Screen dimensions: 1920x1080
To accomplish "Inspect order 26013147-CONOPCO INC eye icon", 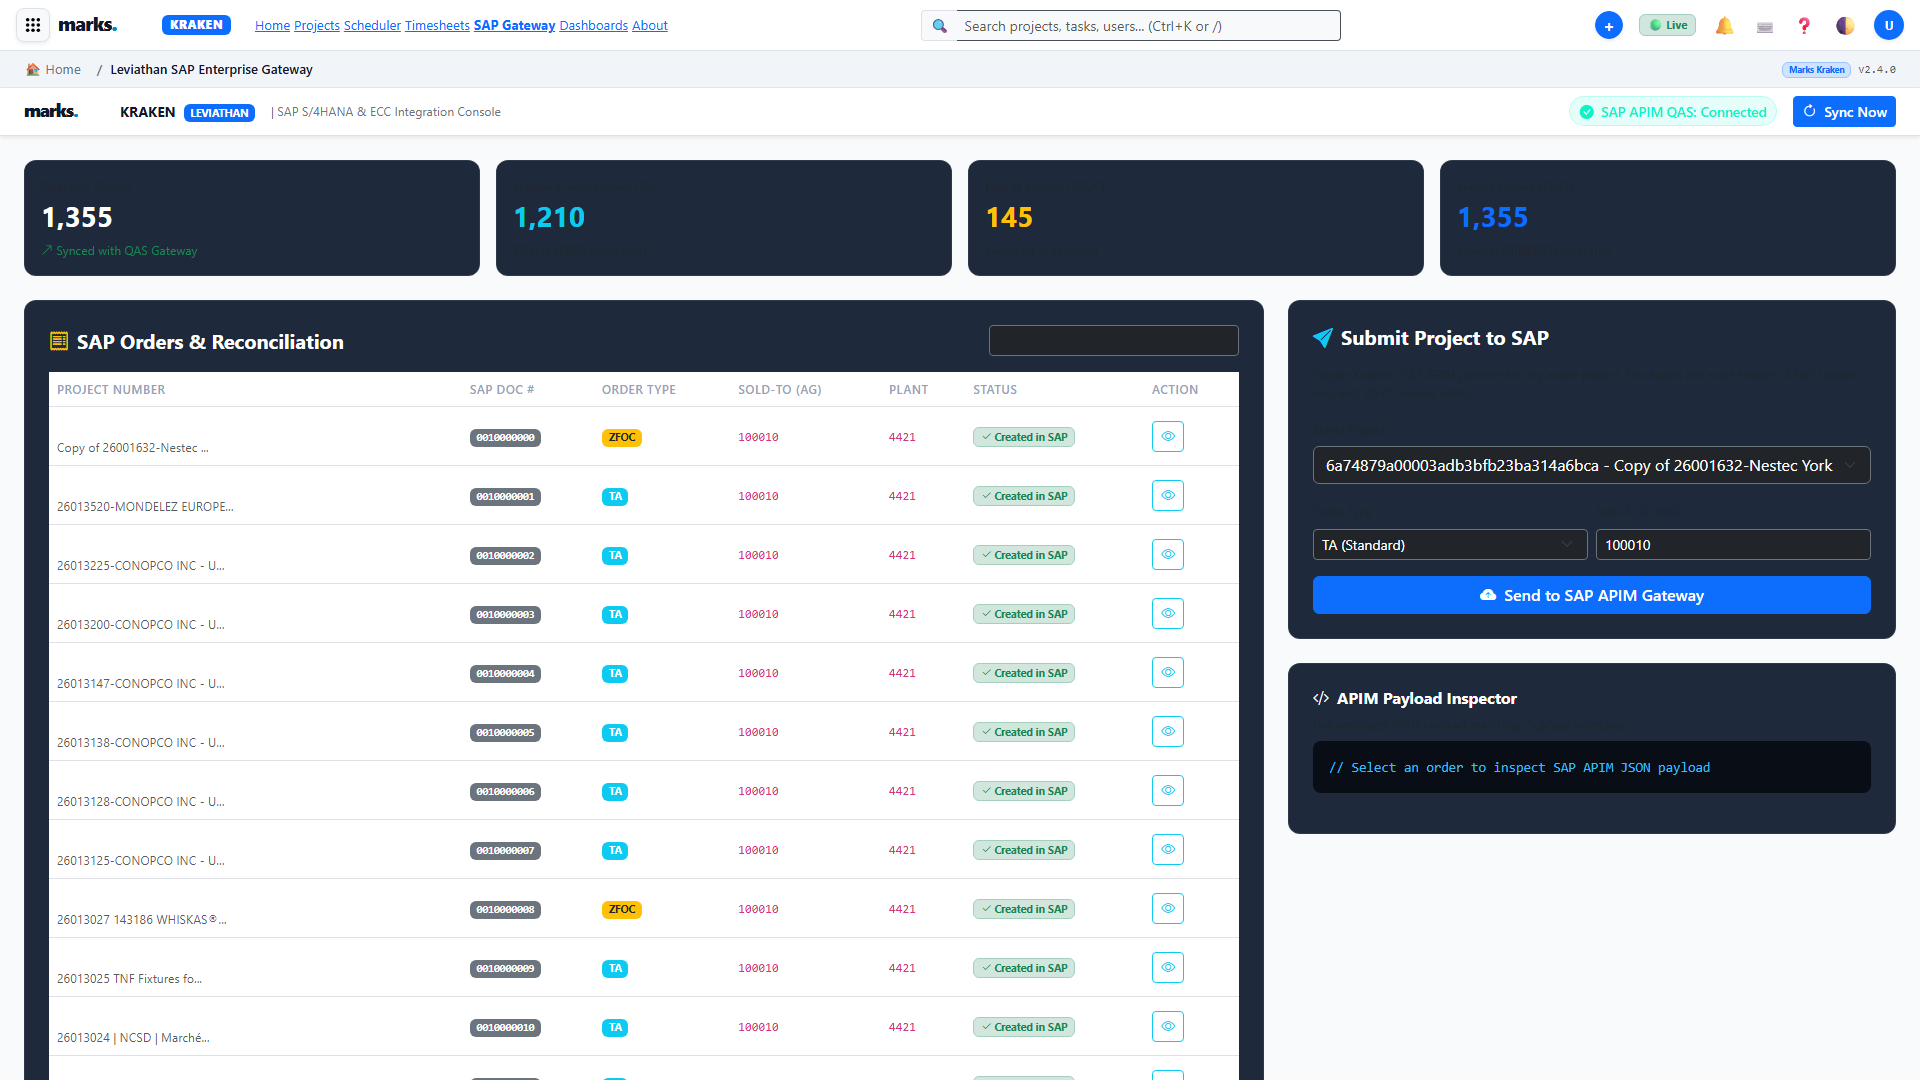I will click(x=1167, y=672).
